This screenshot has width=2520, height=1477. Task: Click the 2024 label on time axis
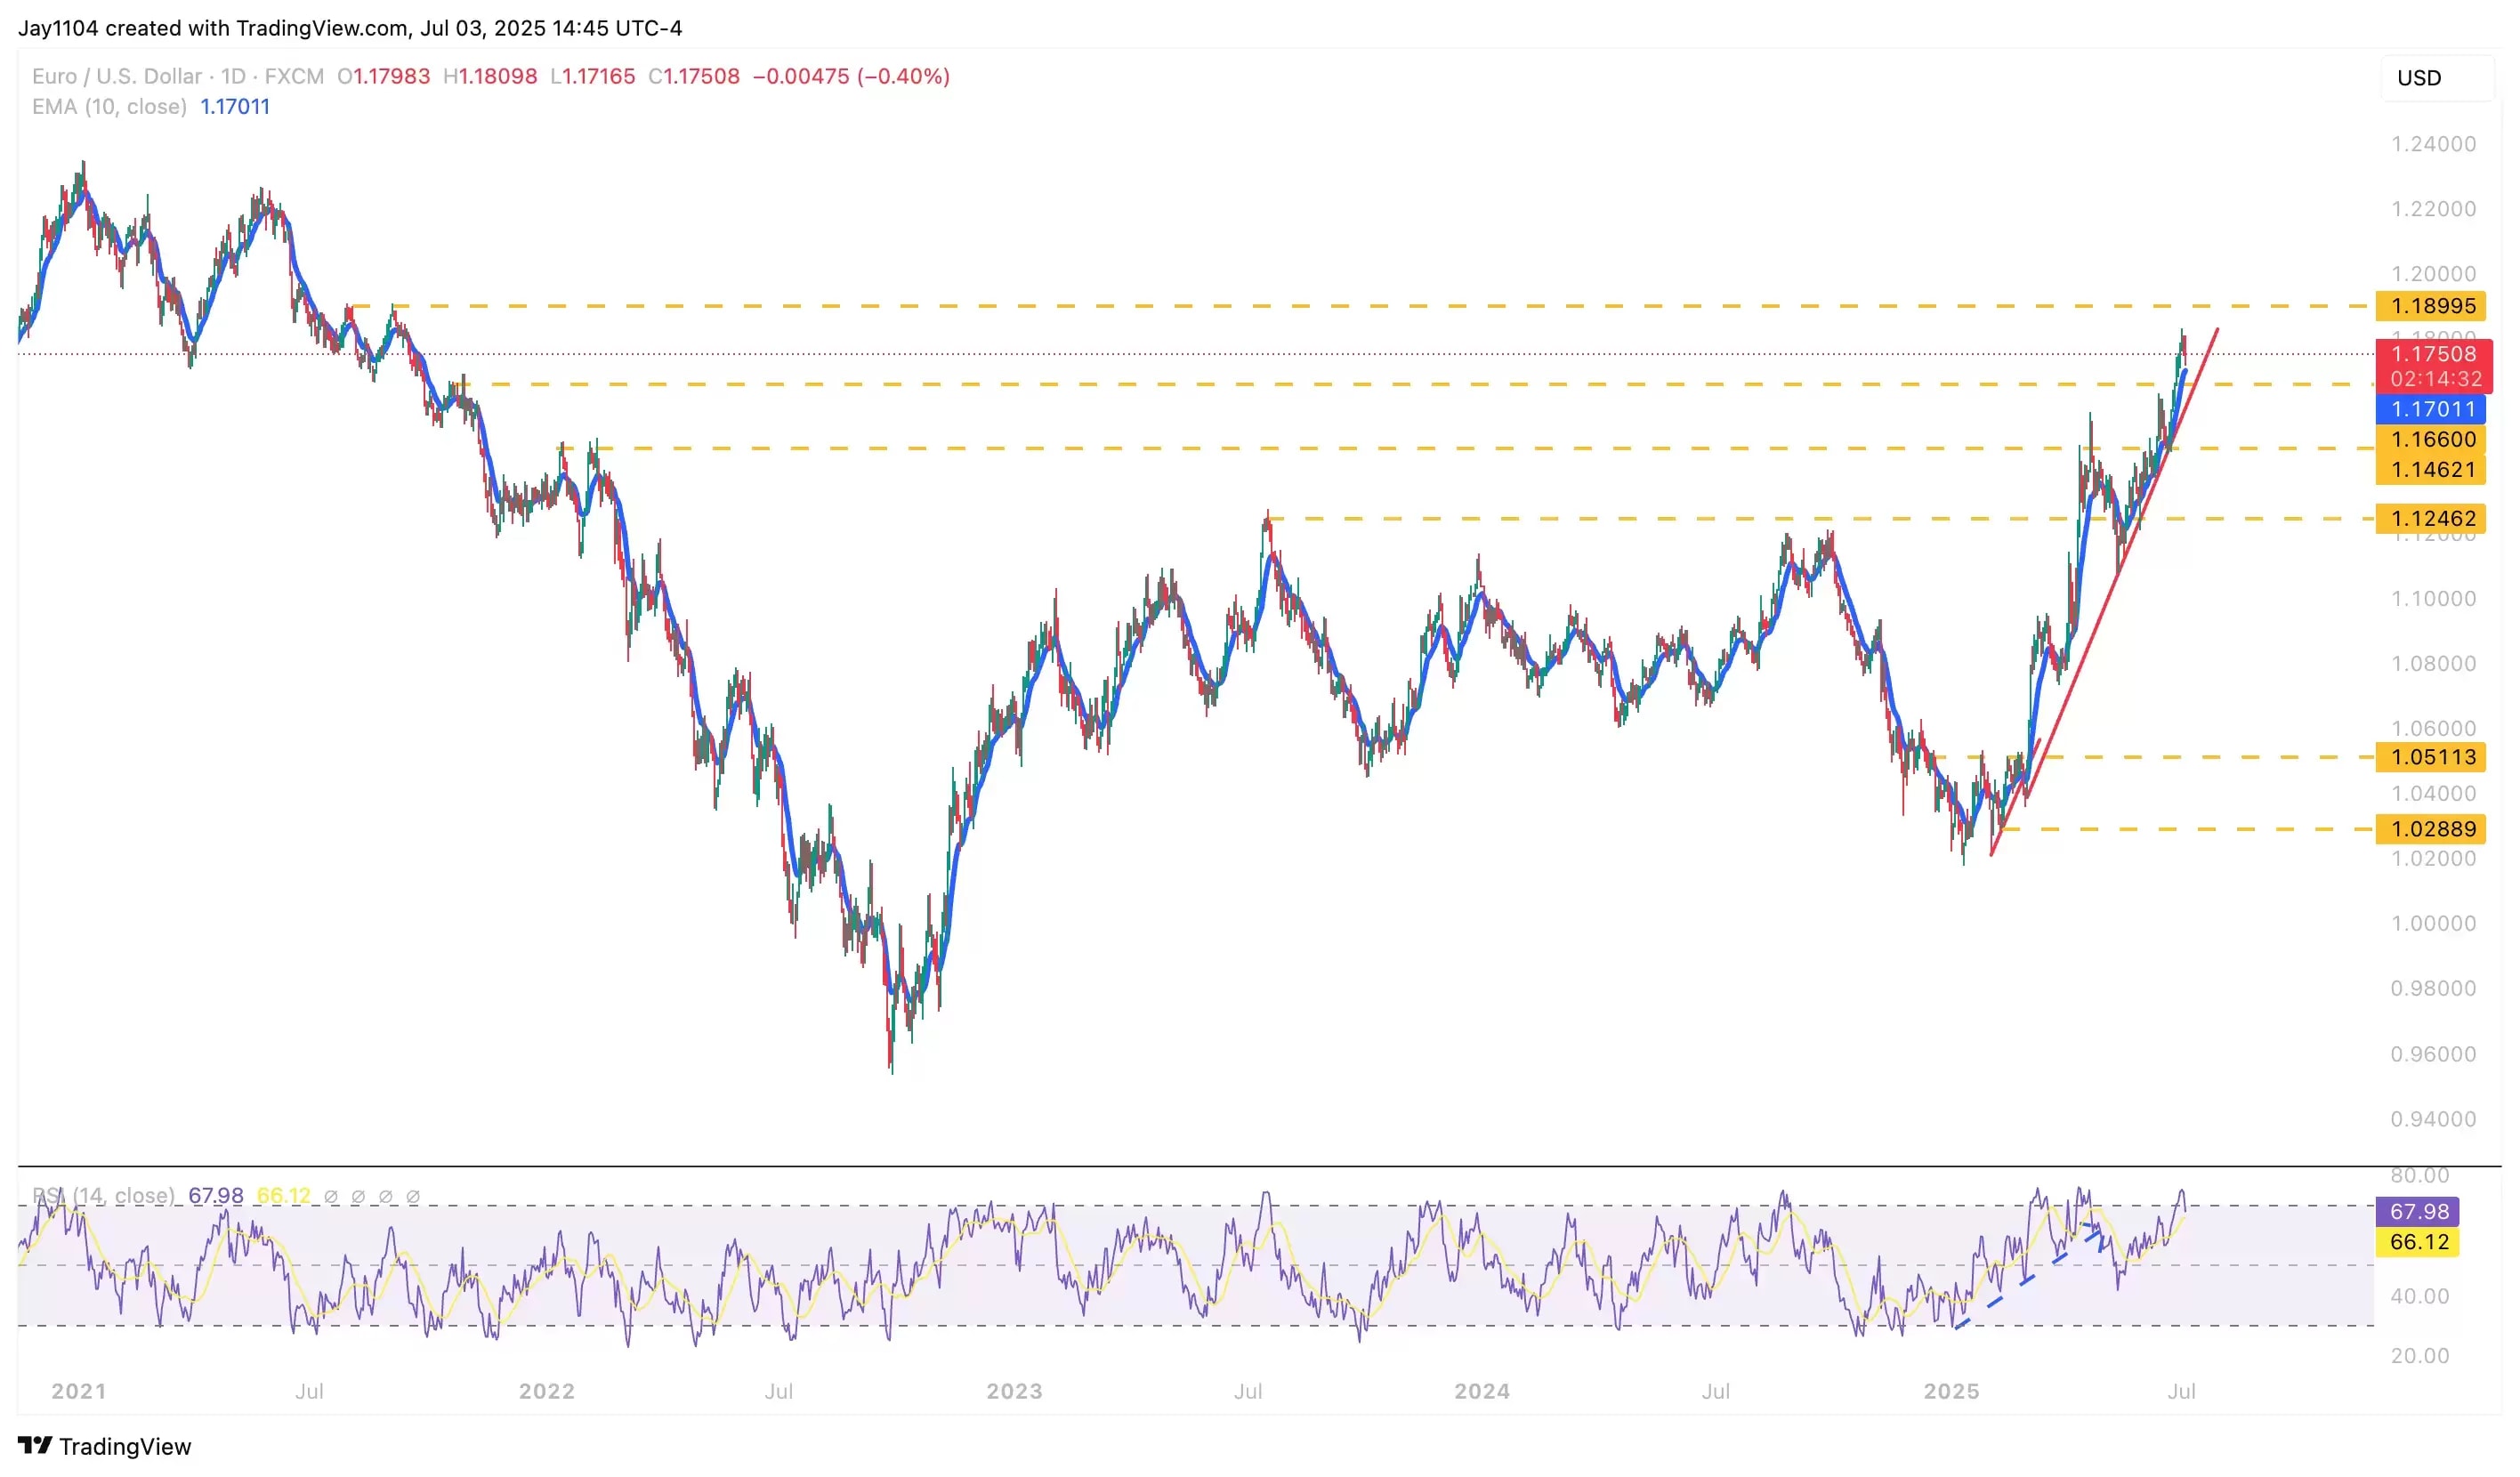1482,1391
